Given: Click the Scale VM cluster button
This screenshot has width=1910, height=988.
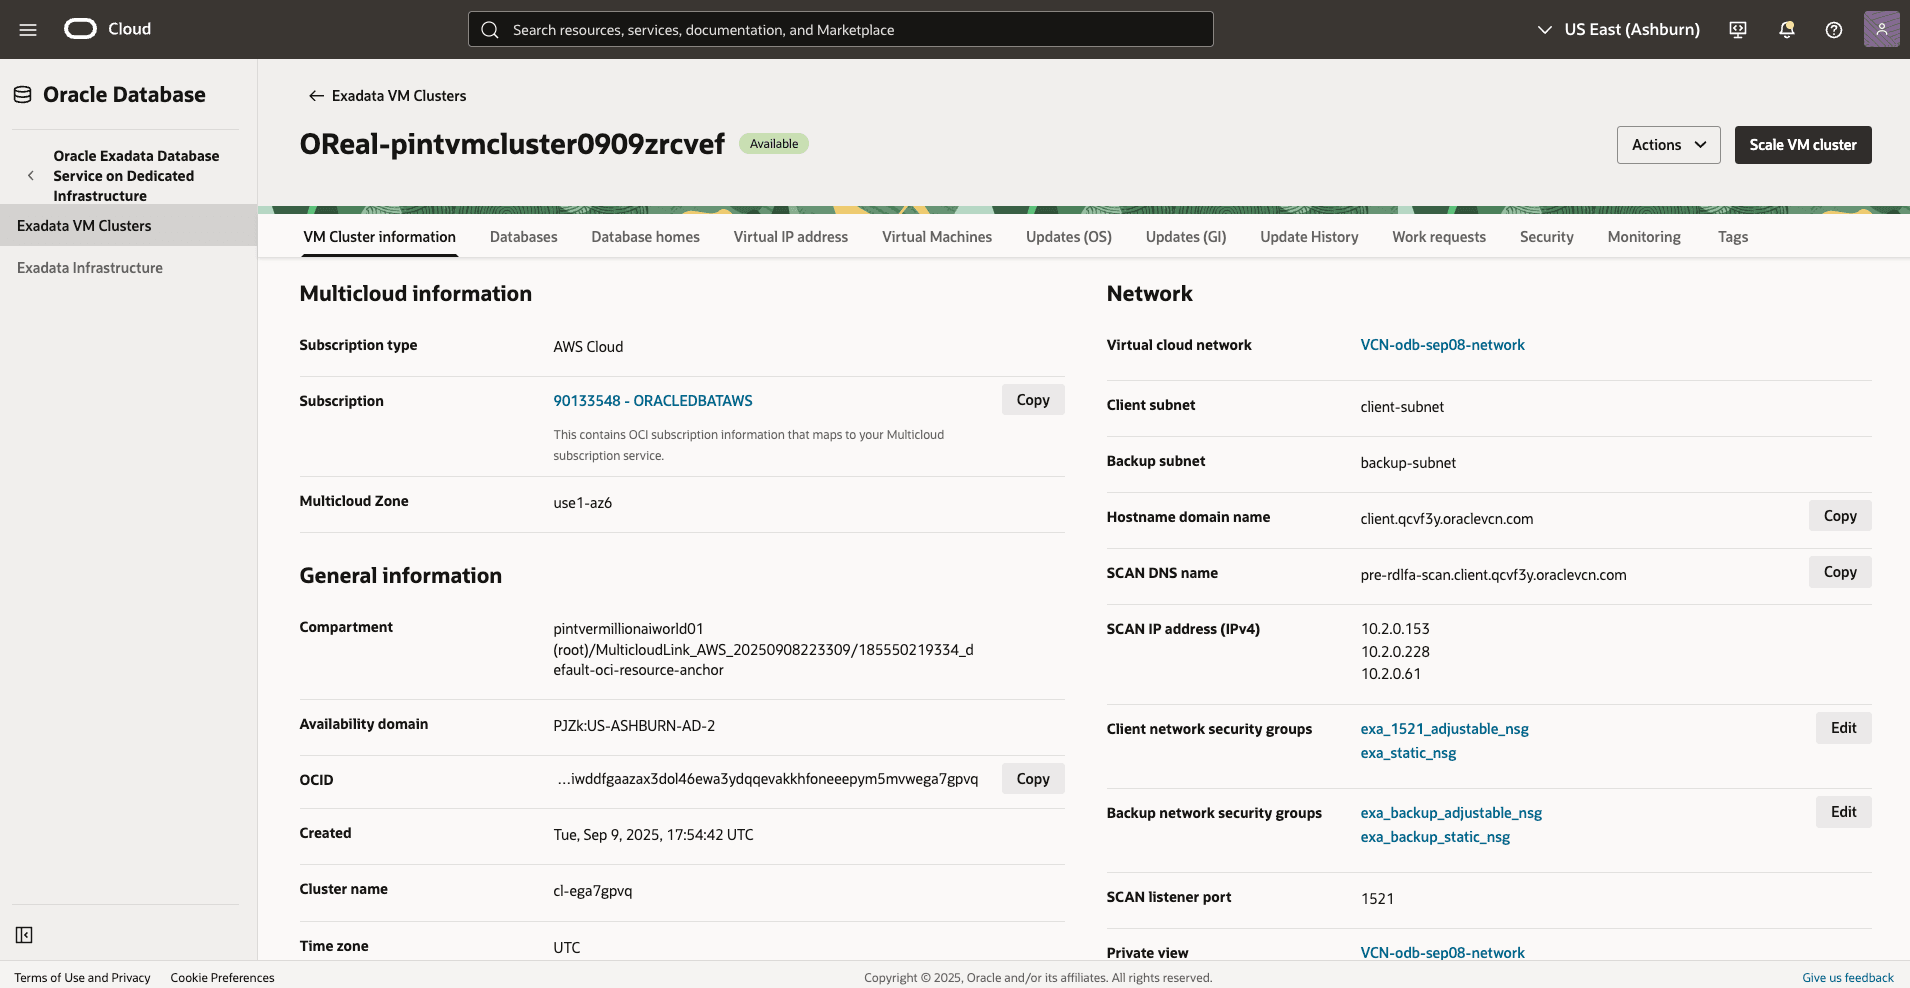Looking at the screenshot, I should click(x=1802, y=145).
